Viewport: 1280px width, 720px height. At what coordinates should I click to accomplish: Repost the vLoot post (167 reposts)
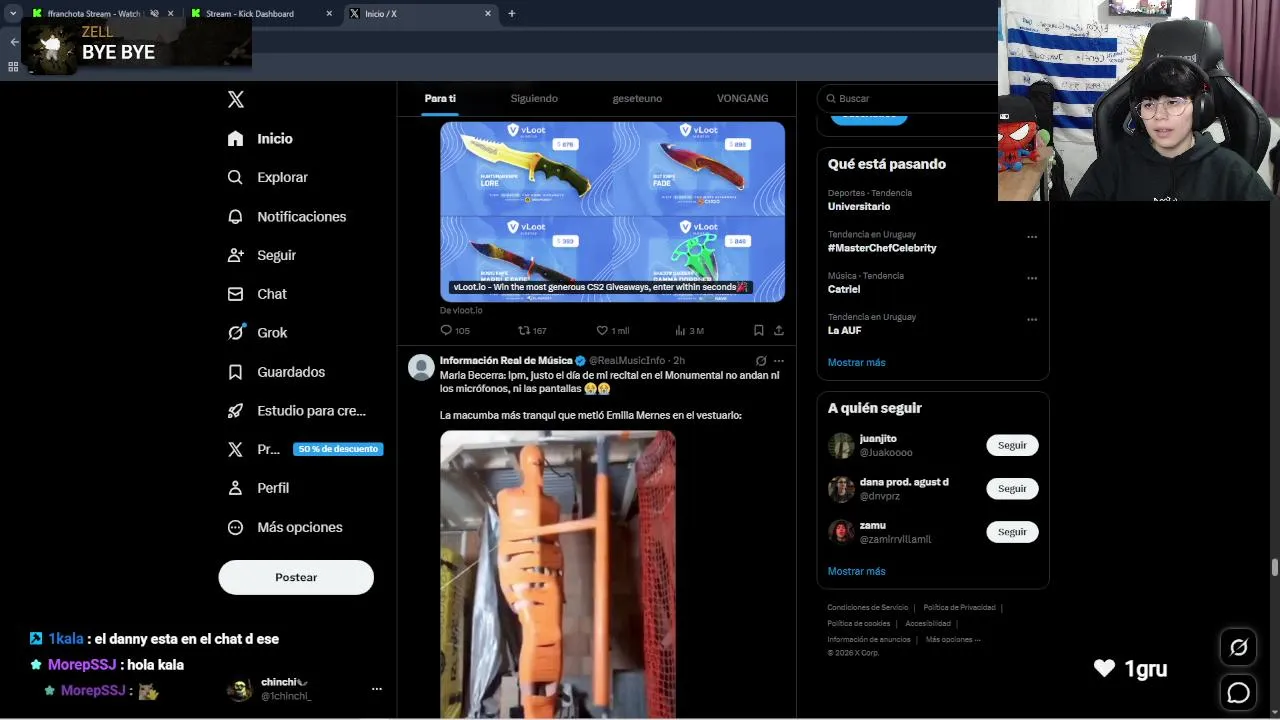532,330
